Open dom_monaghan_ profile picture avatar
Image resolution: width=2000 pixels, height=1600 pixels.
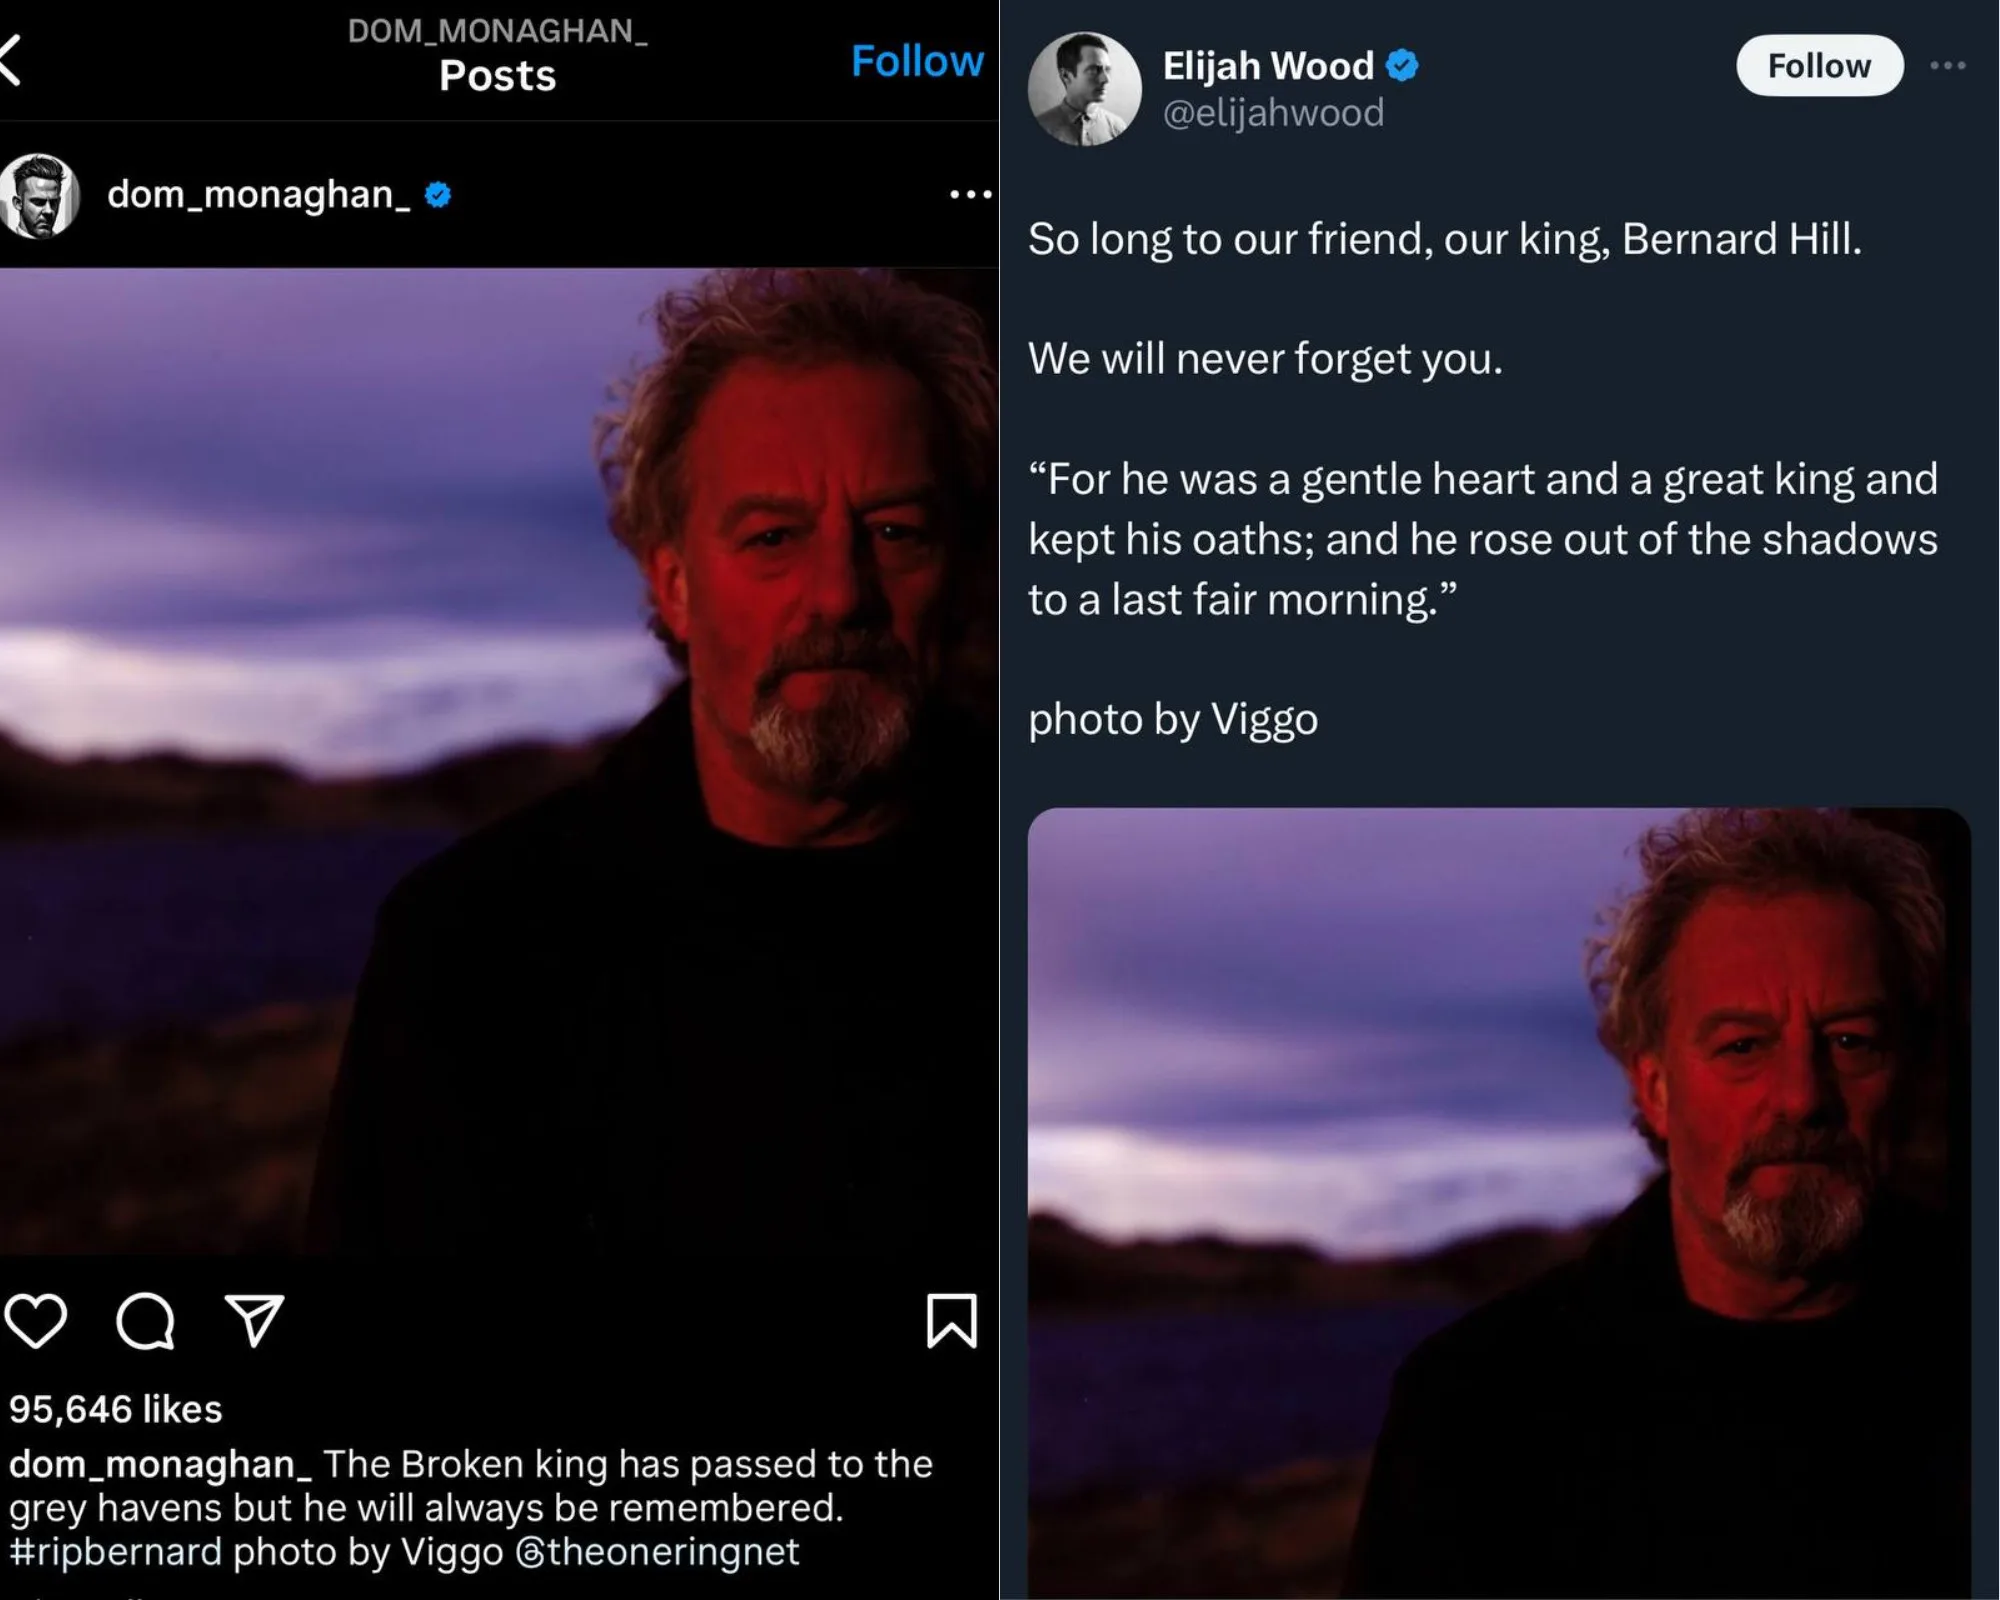tap(40, 196)
